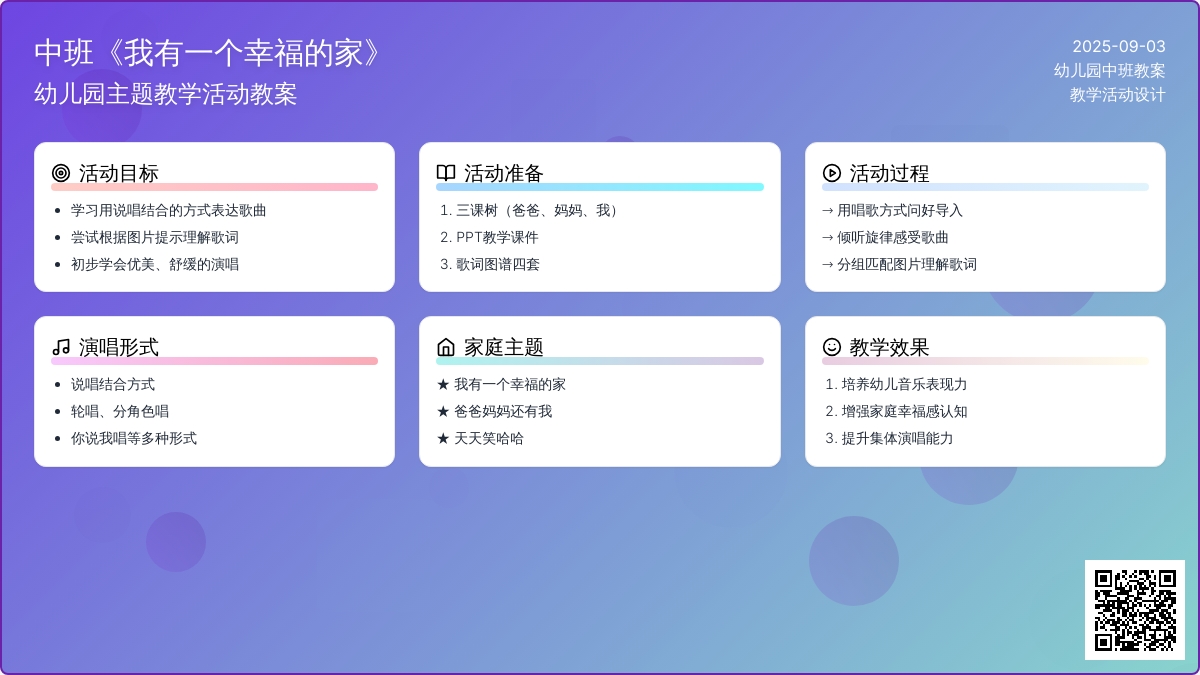Image resolution: width=1200 pixels, height=675 pixels.
Task: Click the bullet 学习用说唱结合的方式表达歌曲
Action: tap(169, 210)
